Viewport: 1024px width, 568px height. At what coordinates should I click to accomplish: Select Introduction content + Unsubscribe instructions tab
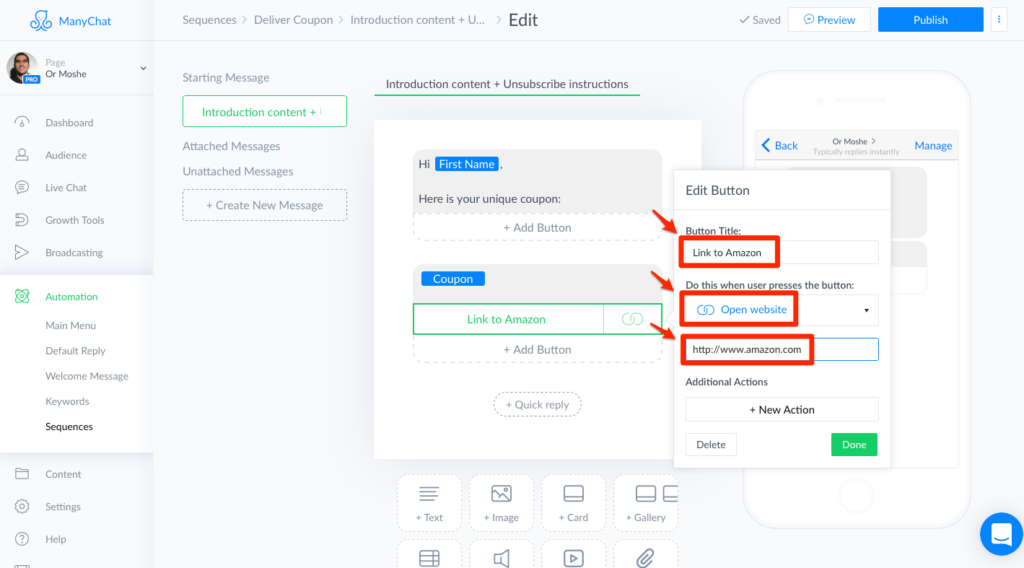507,84
